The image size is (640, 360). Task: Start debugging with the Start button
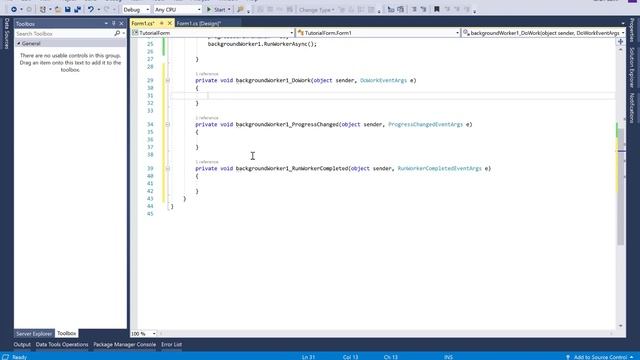216,9
